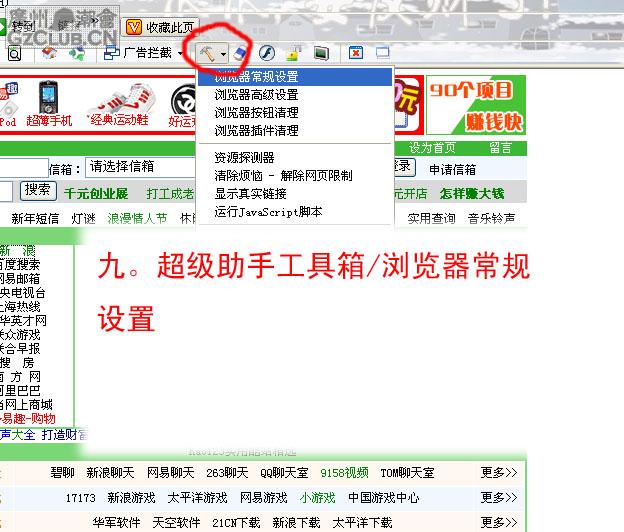Choose 运行JavaScript脚本 menu item

click(268, 212)
